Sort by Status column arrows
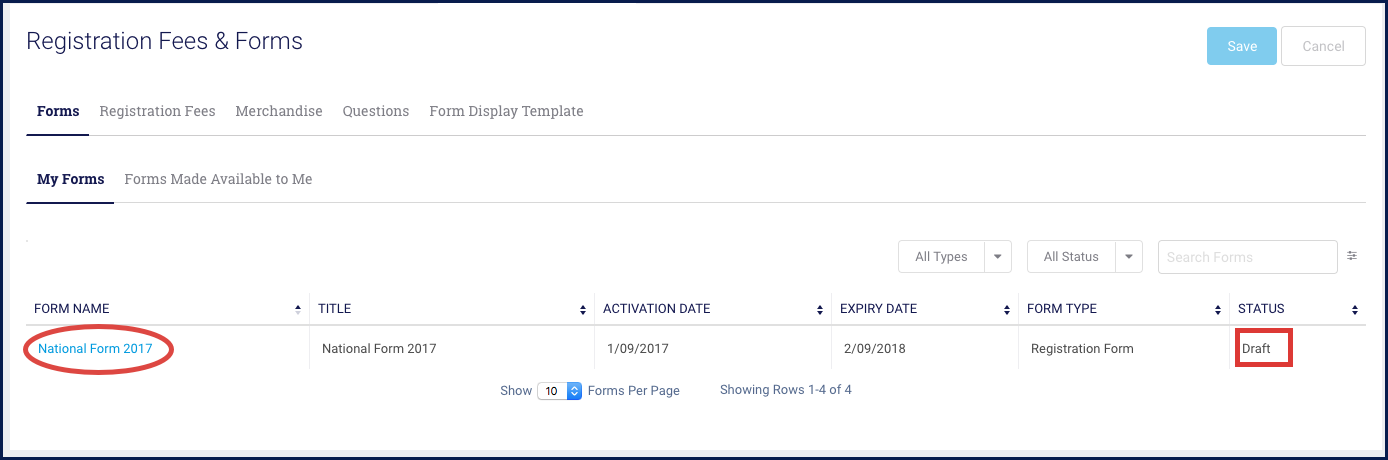Screen dimensions: 1388x460 pyautogui.click(x=1355, y=309)
